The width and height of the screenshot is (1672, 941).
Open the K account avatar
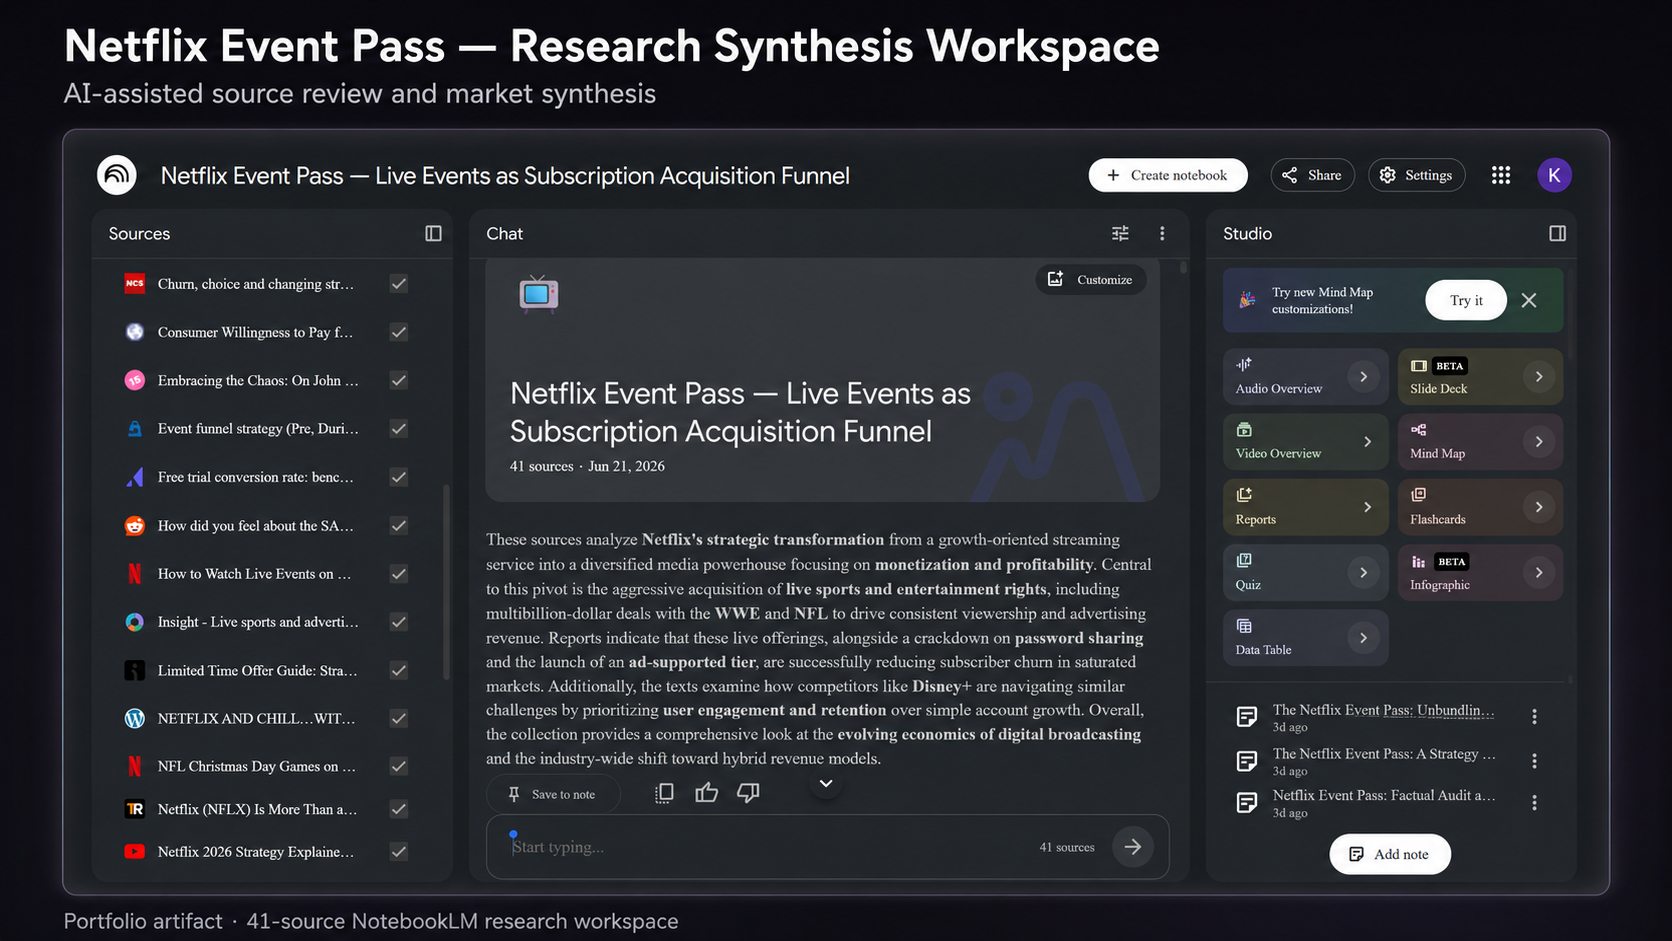click(x=1554, y=175)
